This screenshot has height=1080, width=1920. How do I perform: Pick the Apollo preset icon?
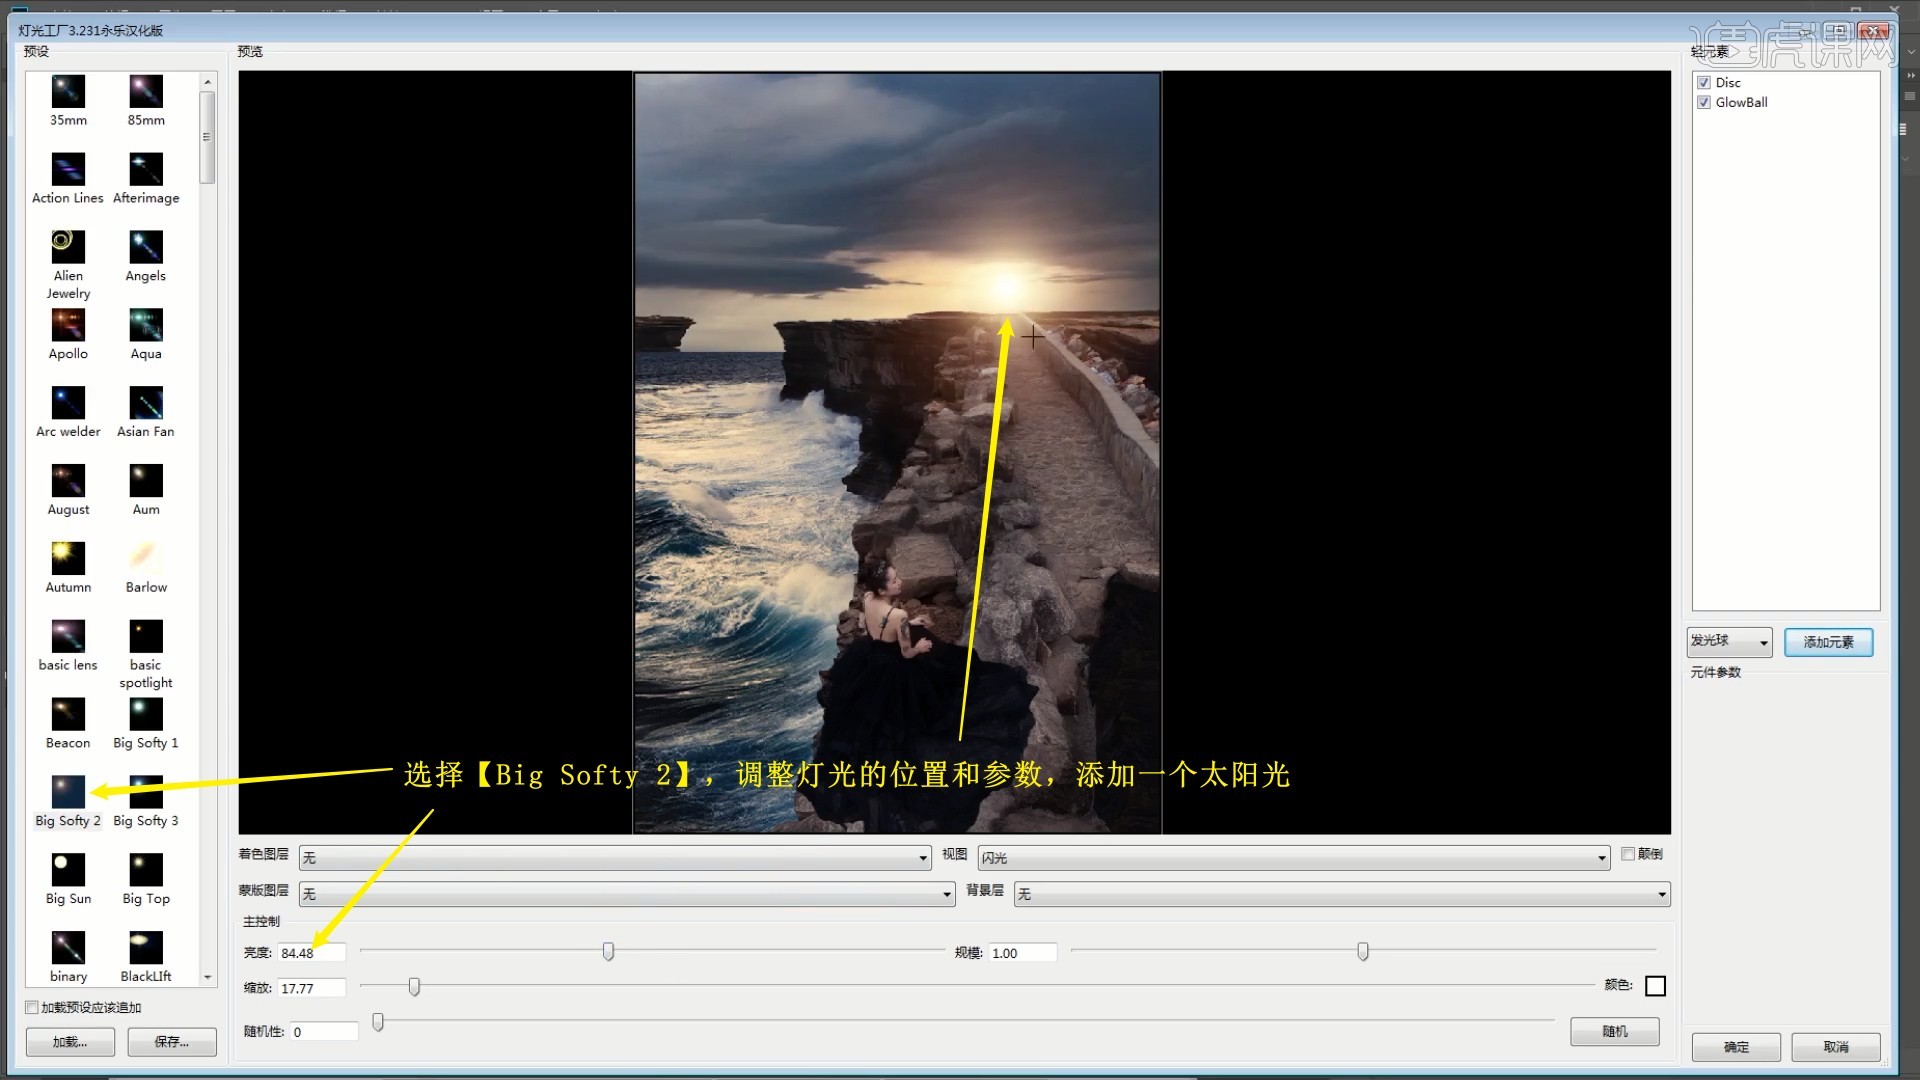[68, 325]
